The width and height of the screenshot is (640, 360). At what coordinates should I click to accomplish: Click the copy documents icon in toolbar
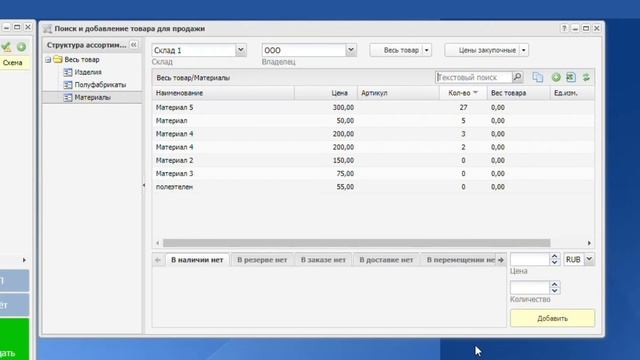click(538, 77)
